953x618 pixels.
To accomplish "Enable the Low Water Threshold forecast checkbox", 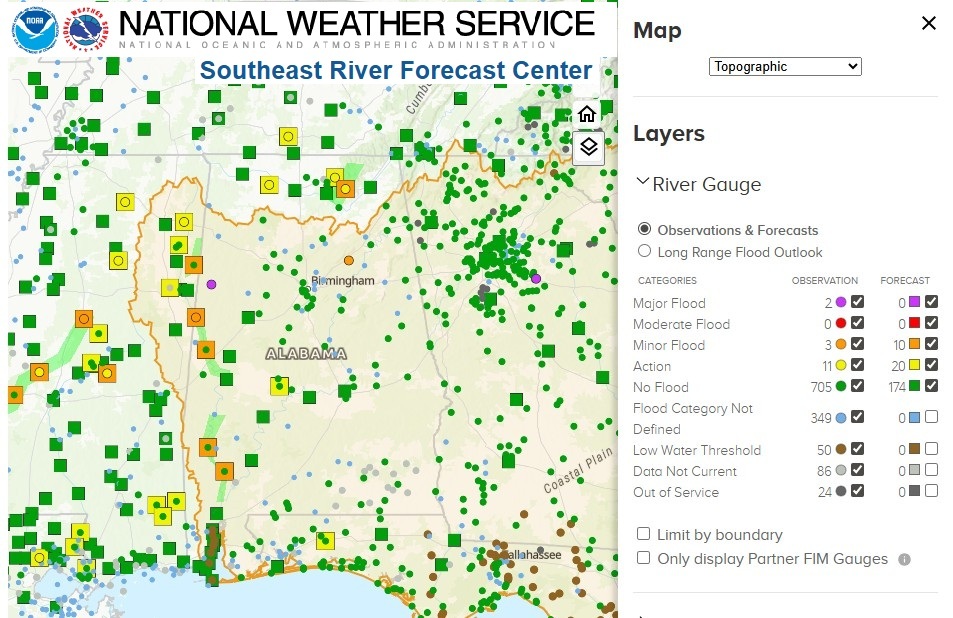I will click(932, 449).
